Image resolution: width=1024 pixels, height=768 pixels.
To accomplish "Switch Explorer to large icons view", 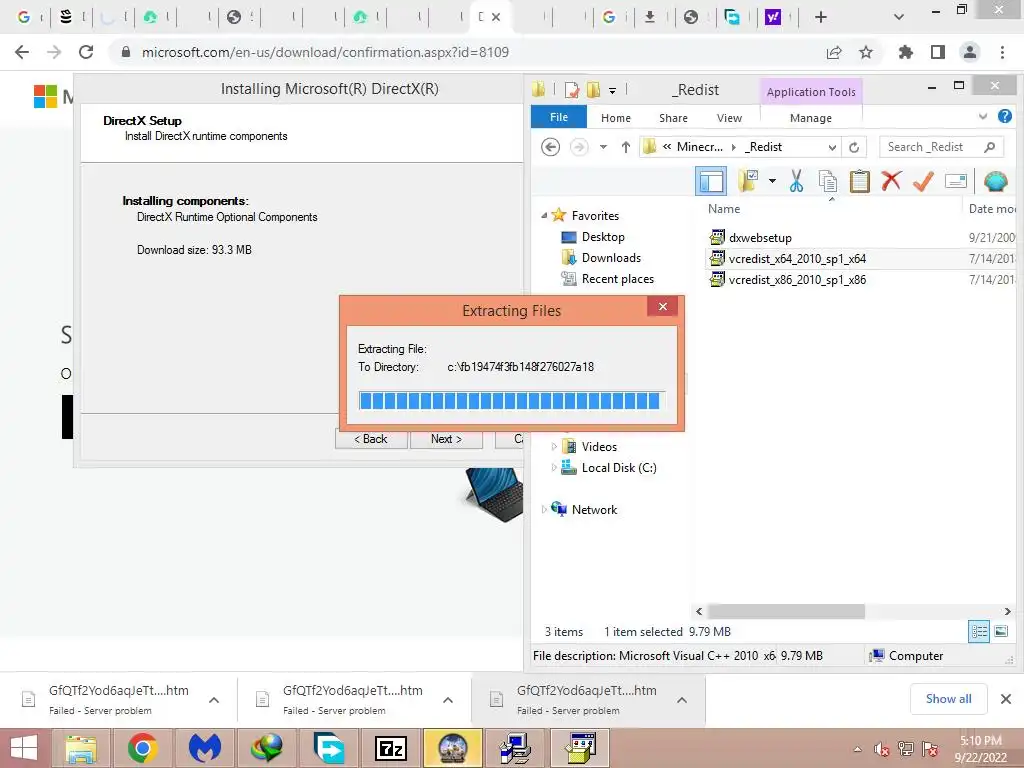I will (1000, 632).
